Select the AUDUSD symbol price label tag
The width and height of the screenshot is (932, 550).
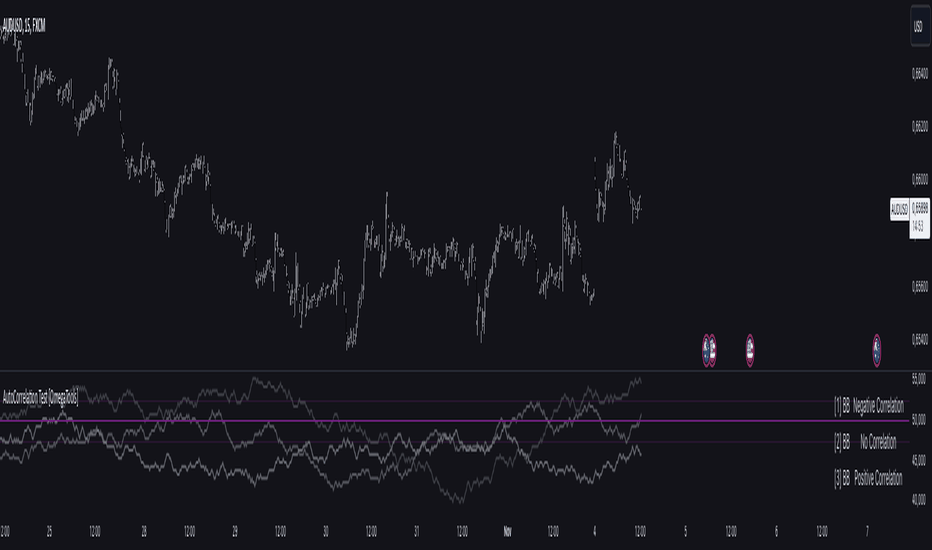point(900,209)
